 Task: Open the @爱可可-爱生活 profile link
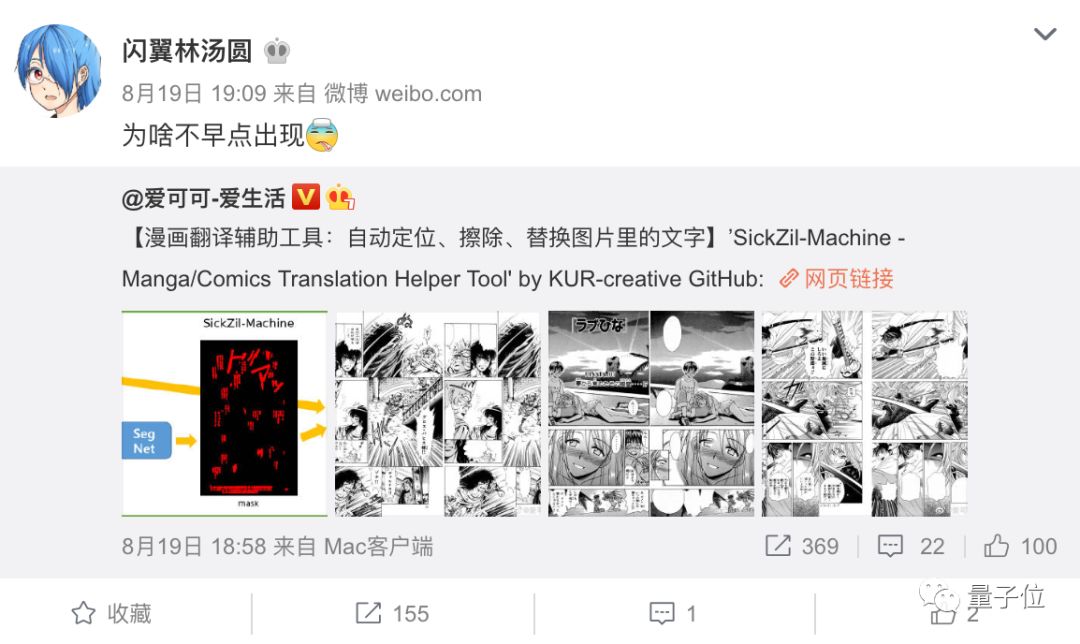click(x=203, y=198)
